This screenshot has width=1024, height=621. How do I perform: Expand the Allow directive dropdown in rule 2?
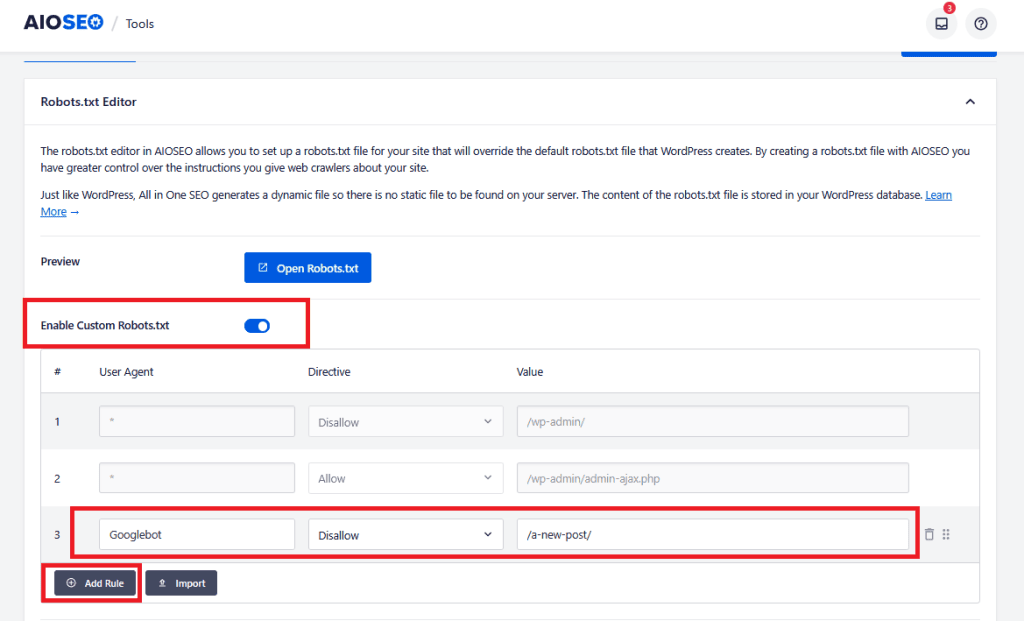tap(405, 479)
